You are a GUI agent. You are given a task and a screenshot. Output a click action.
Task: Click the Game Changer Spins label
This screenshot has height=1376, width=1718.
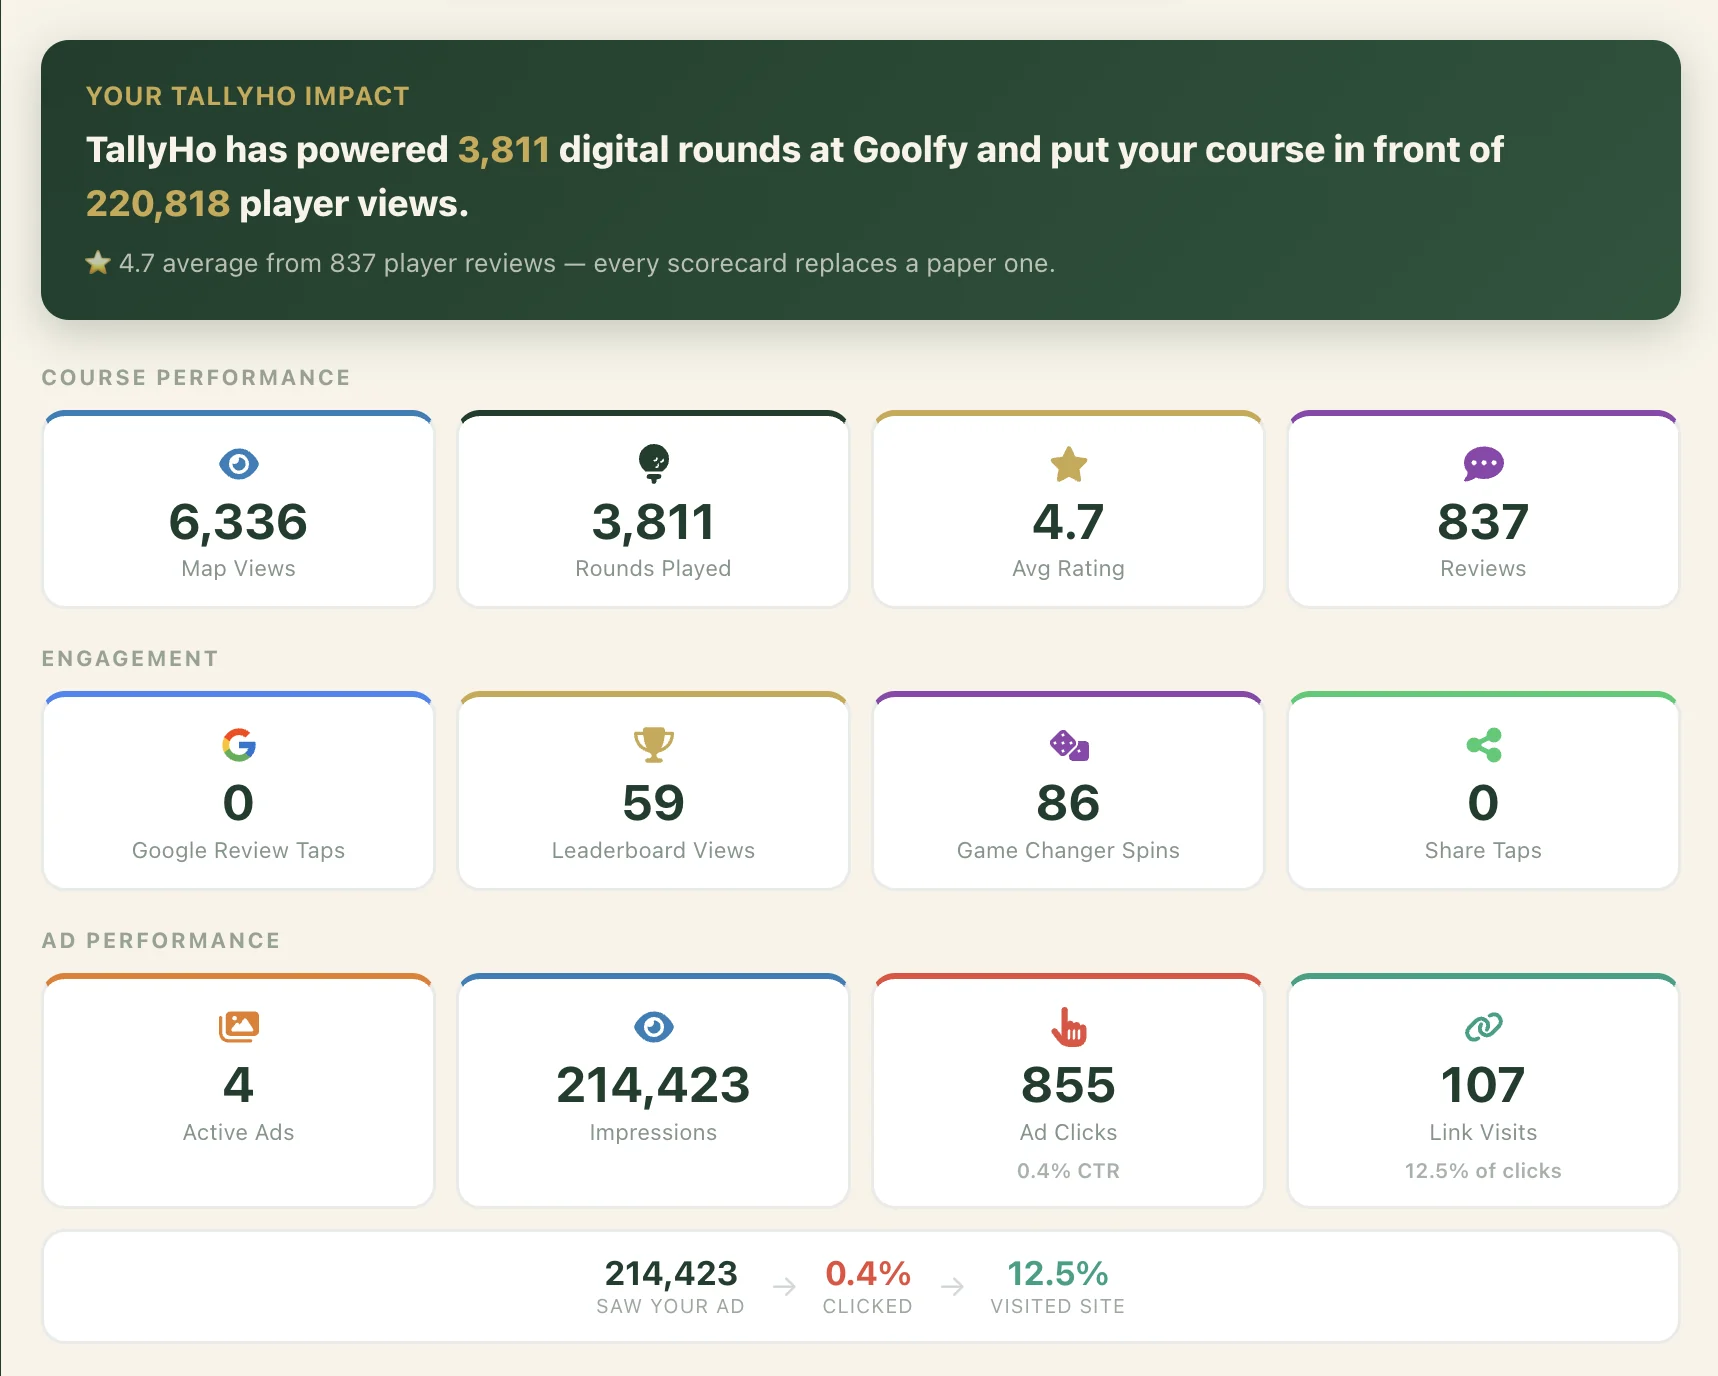[1068, 851]
